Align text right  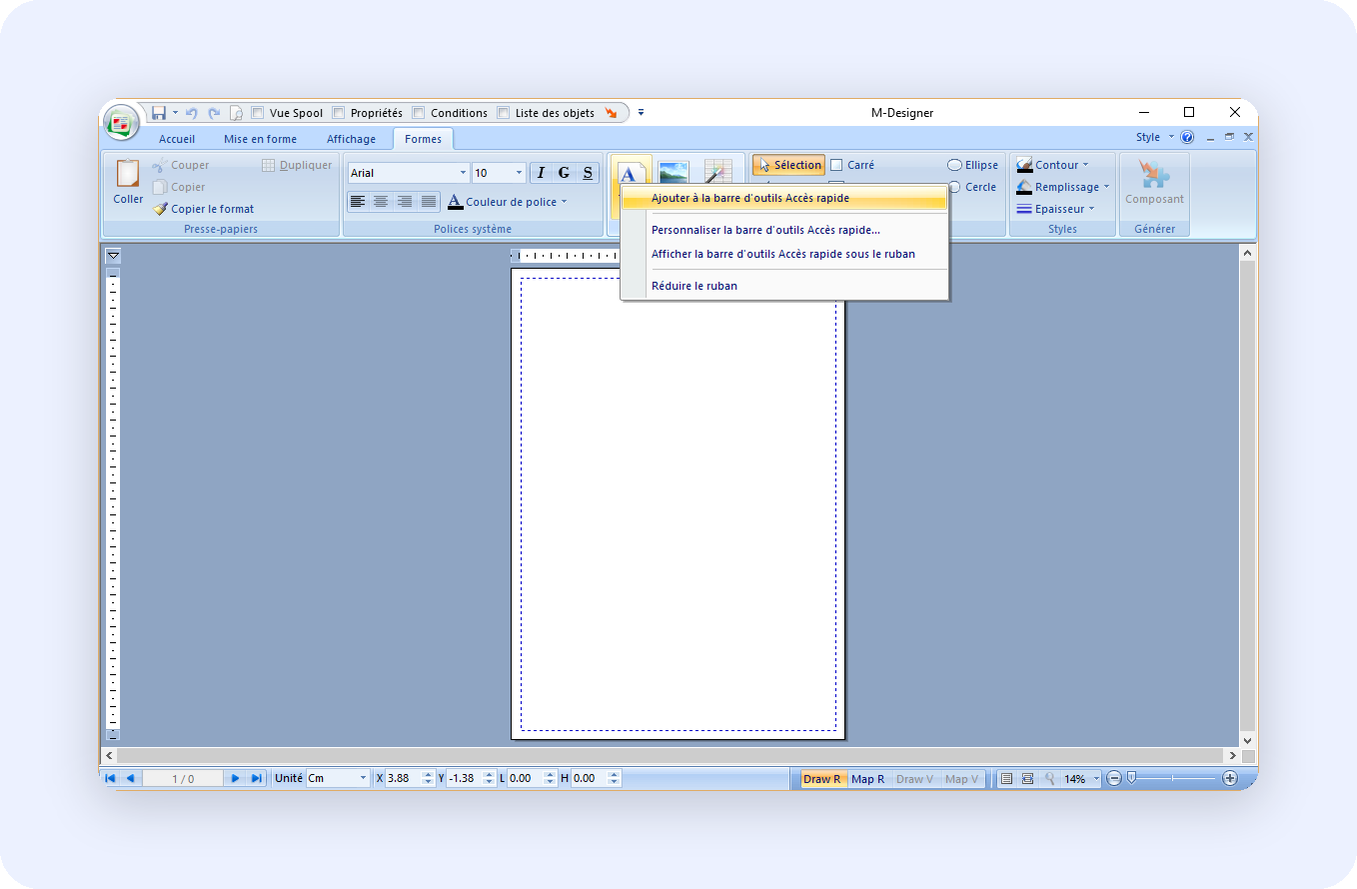coord(405,201)
